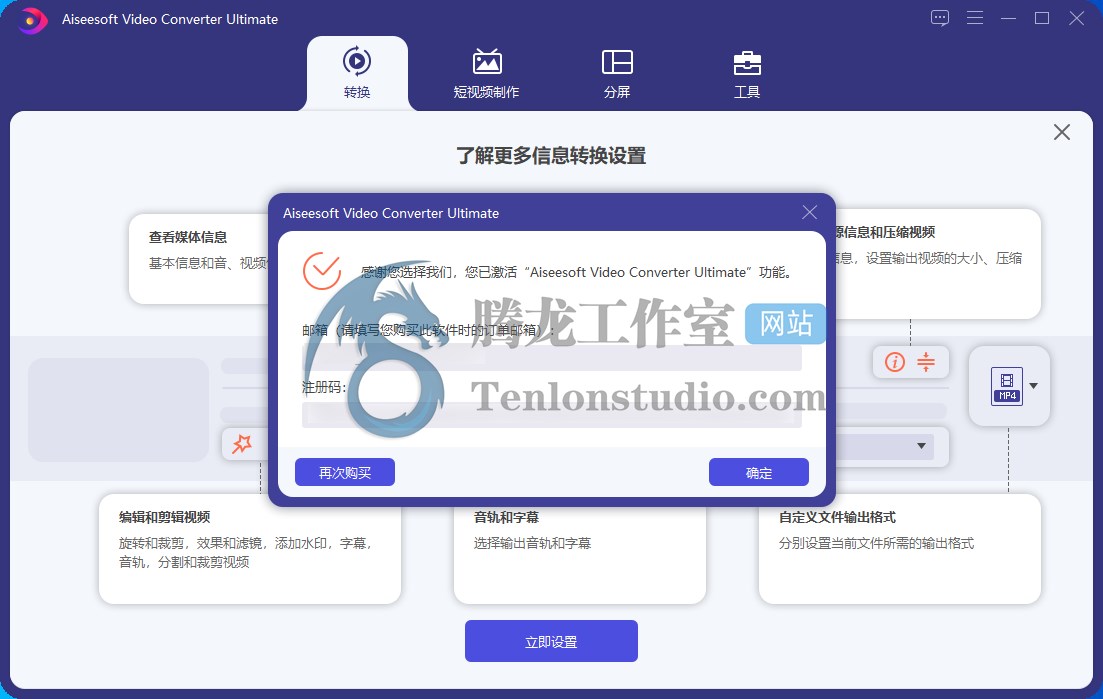Close the 了解更多信息转换设置 guide panel
This screenshot has height=699, width=1103.
coord(1061,132)
